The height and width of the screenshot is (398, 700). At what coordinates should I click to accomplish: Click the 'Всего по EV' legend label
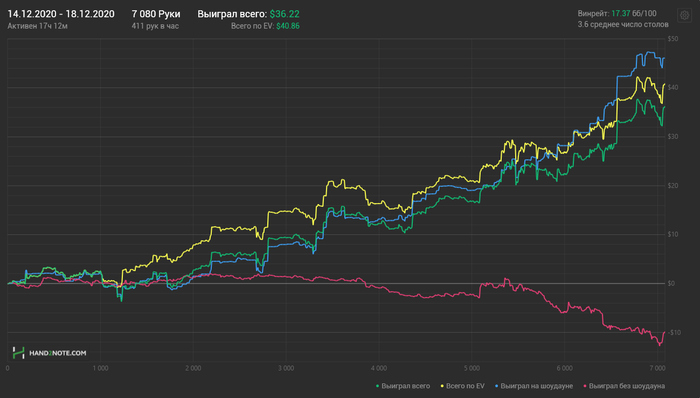coord(465,386)
